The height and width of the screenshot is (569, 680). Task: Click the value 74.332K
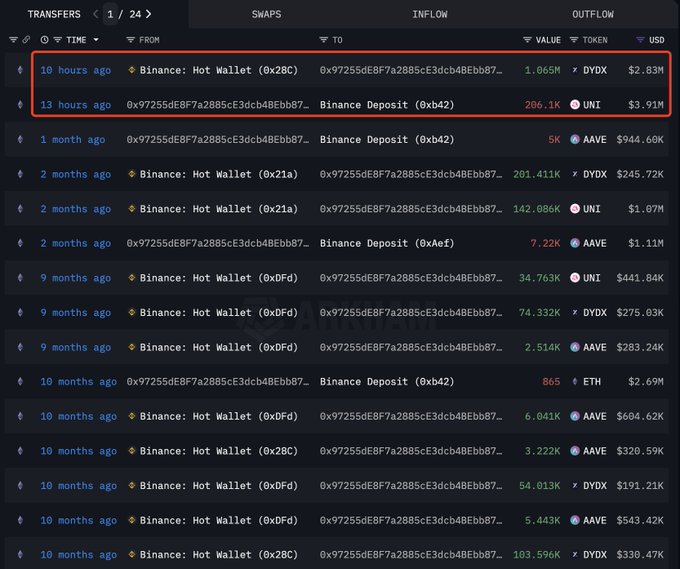coord(539,313)
